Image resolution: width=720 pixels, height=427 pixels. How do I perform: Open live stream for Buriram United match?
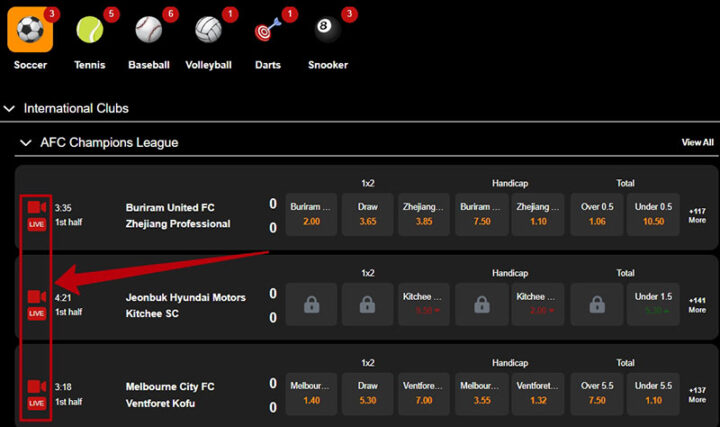(x=37, y=207)
